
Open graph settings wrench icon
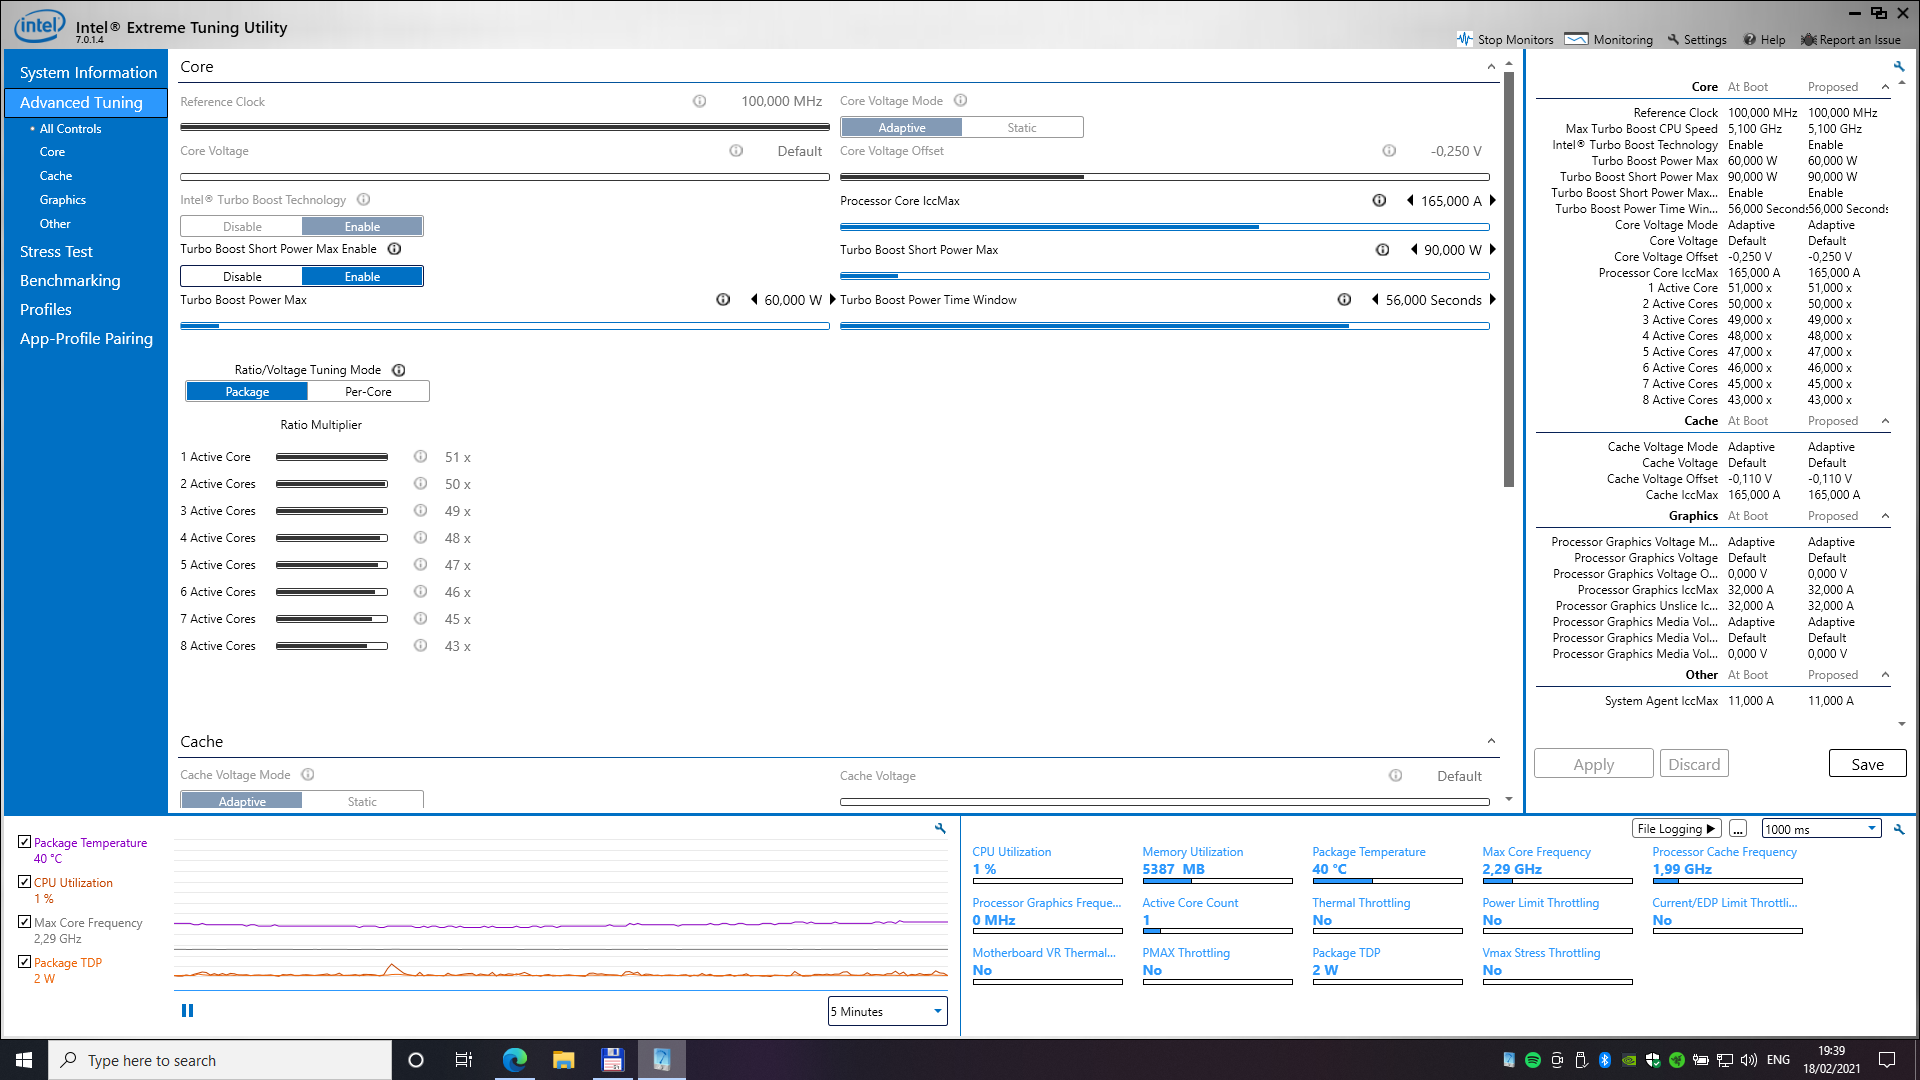click(x=940, y=829)
